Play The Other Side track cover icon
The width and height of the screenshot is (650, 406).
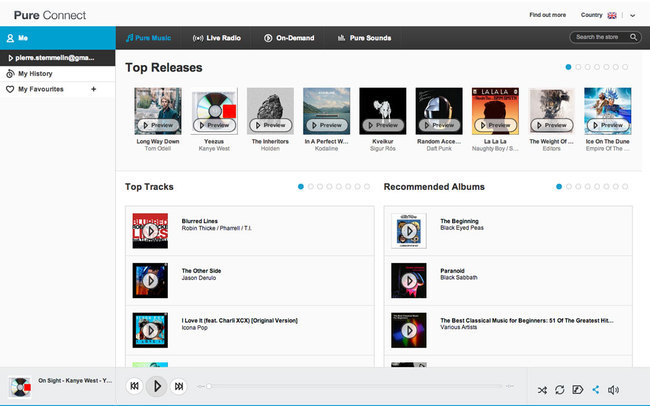point(150,281)
